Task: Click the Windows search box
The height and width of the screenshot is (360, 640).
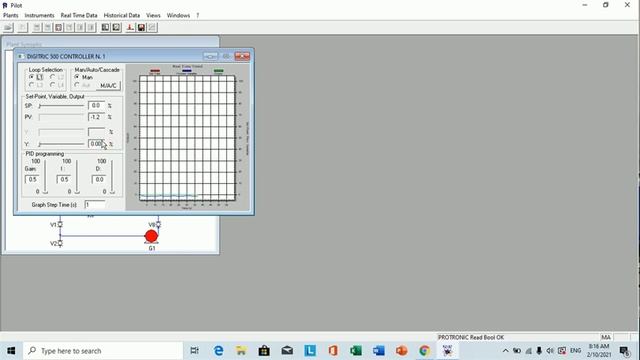Action: point(104,351)
